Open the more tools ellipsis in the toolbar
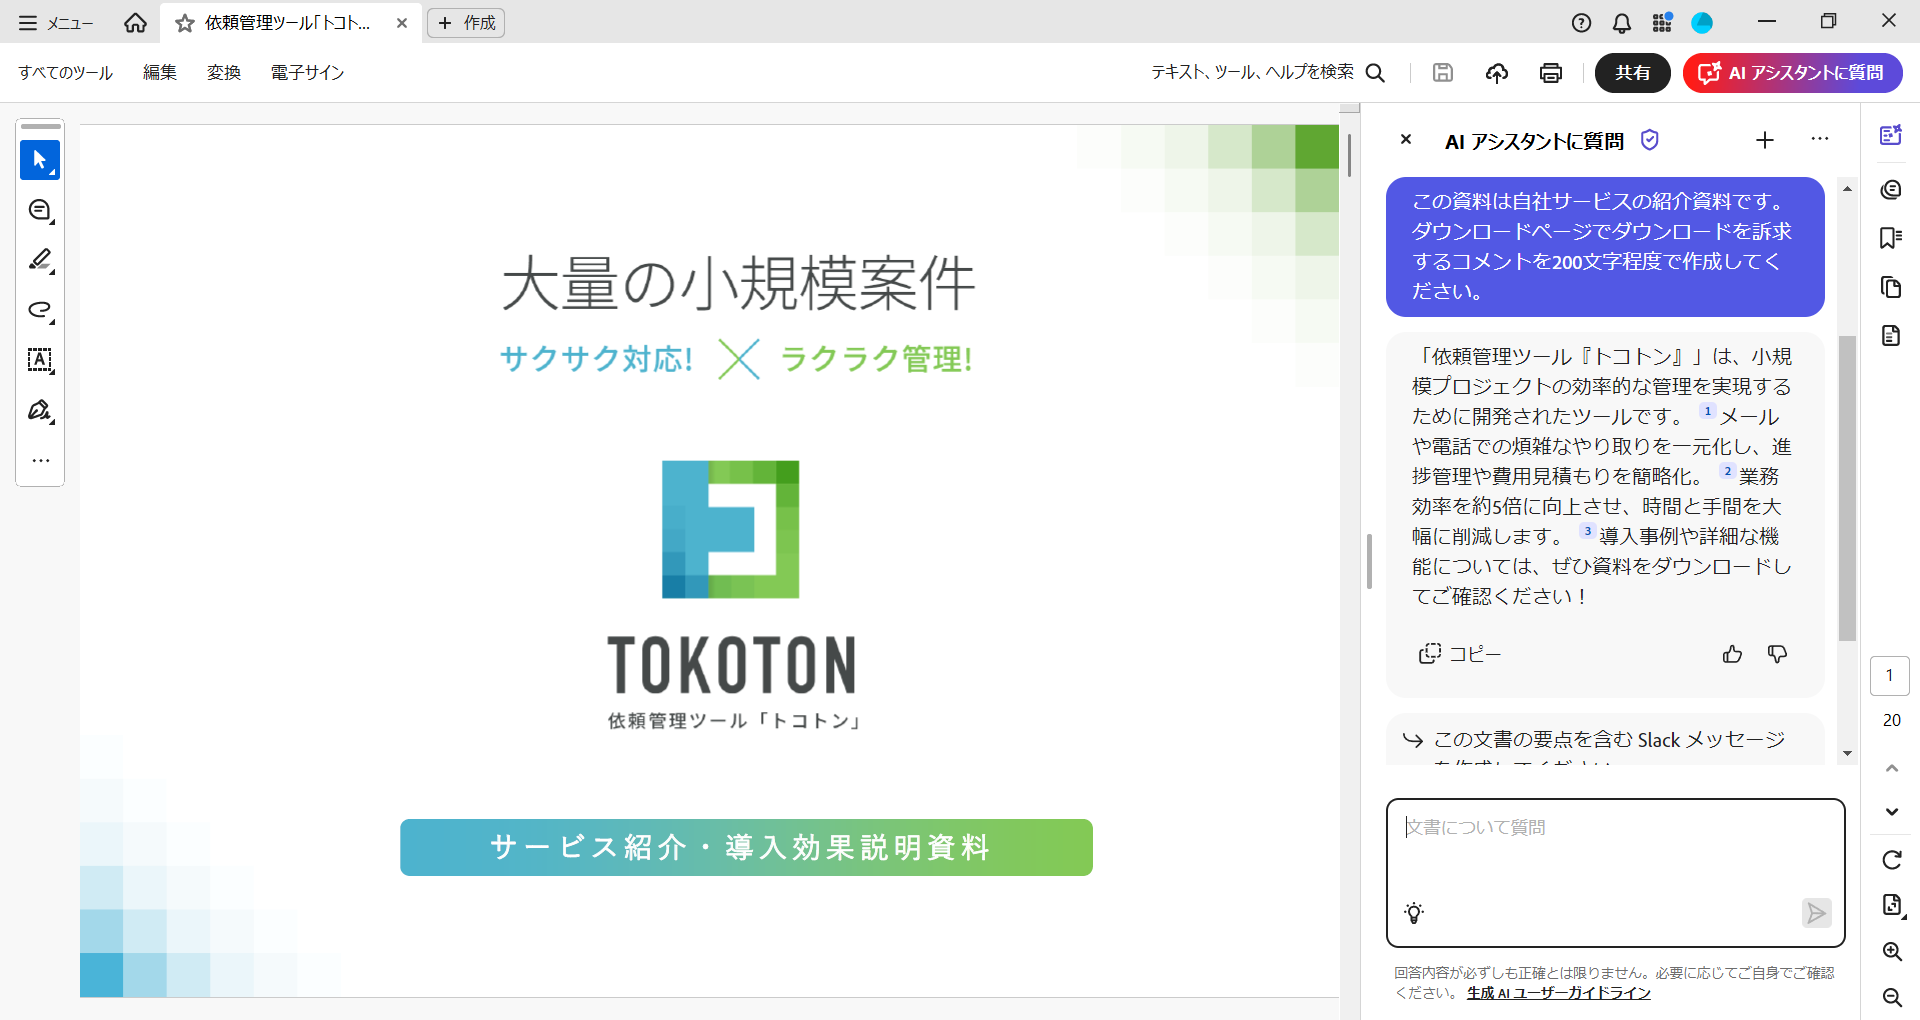This screenshot has height=1020, width=1920. (40, 460)
